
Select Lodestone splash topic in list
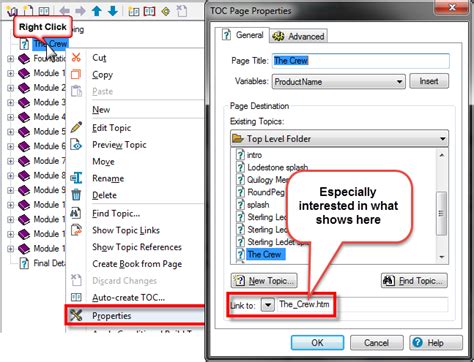point(278,167)
